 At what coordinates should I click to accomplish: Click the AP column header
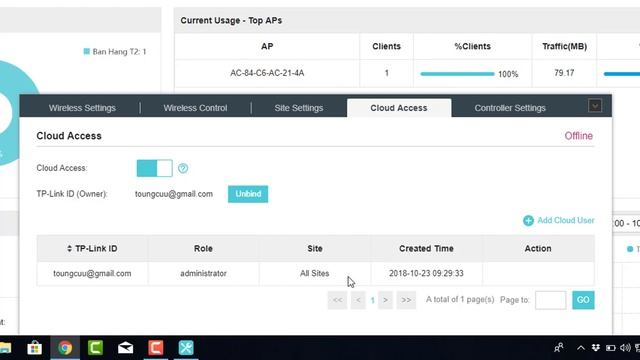[x=267, y=47]
